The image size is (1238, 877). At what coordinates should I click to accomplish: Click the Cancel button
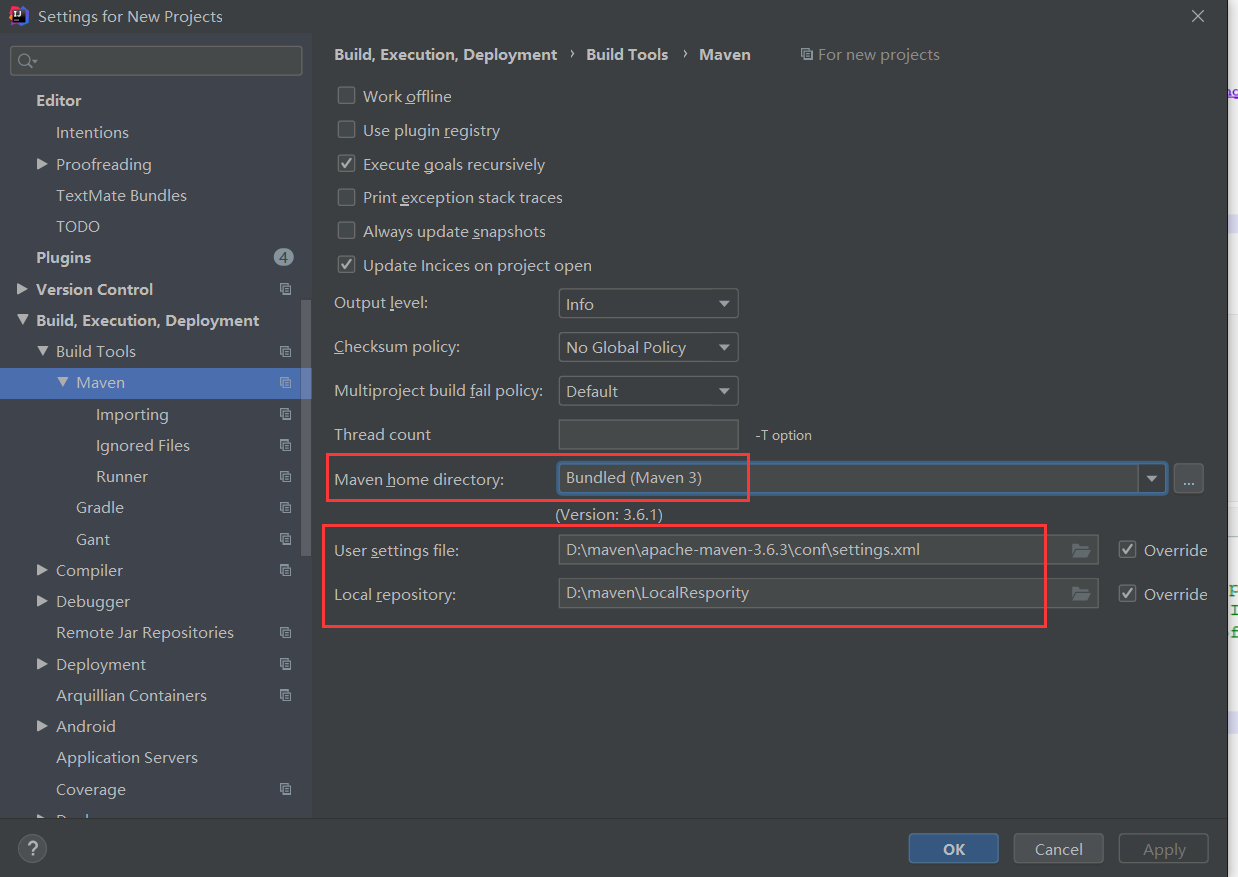click(x=1059, y=849)
